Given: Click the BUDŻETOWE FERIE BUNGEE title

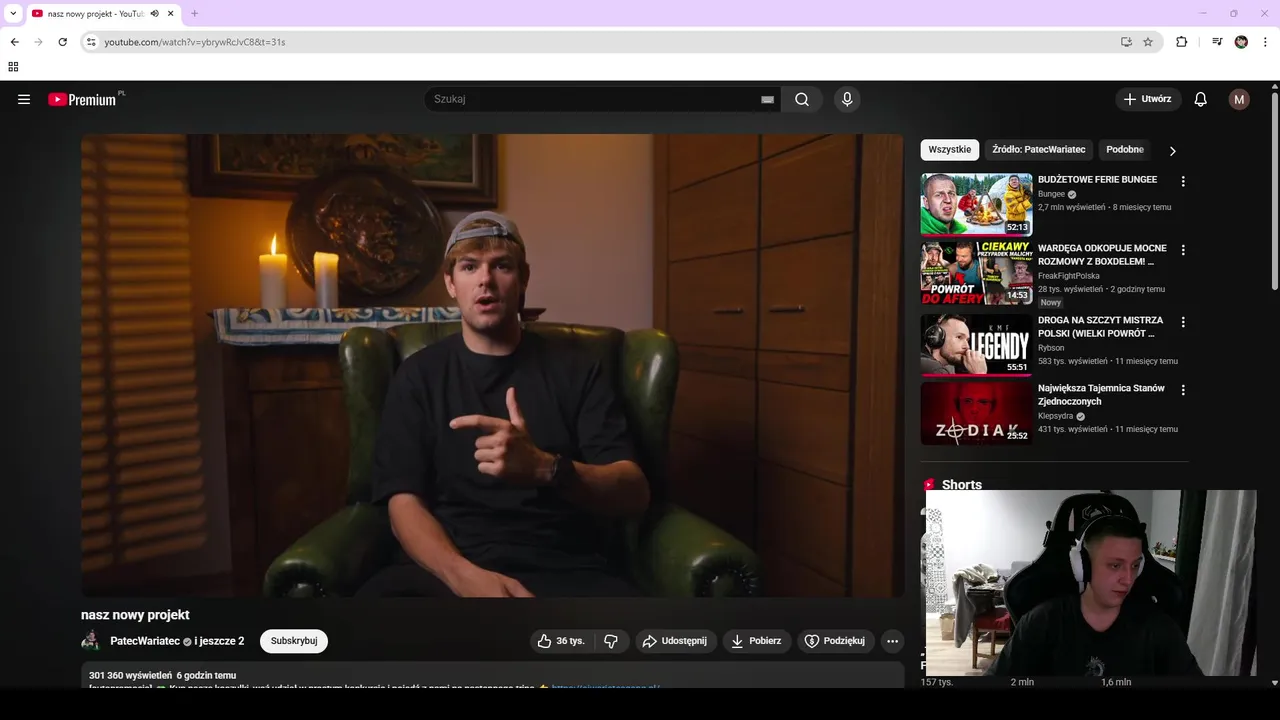Looking at the screenshot, I should click(1097, 180).
